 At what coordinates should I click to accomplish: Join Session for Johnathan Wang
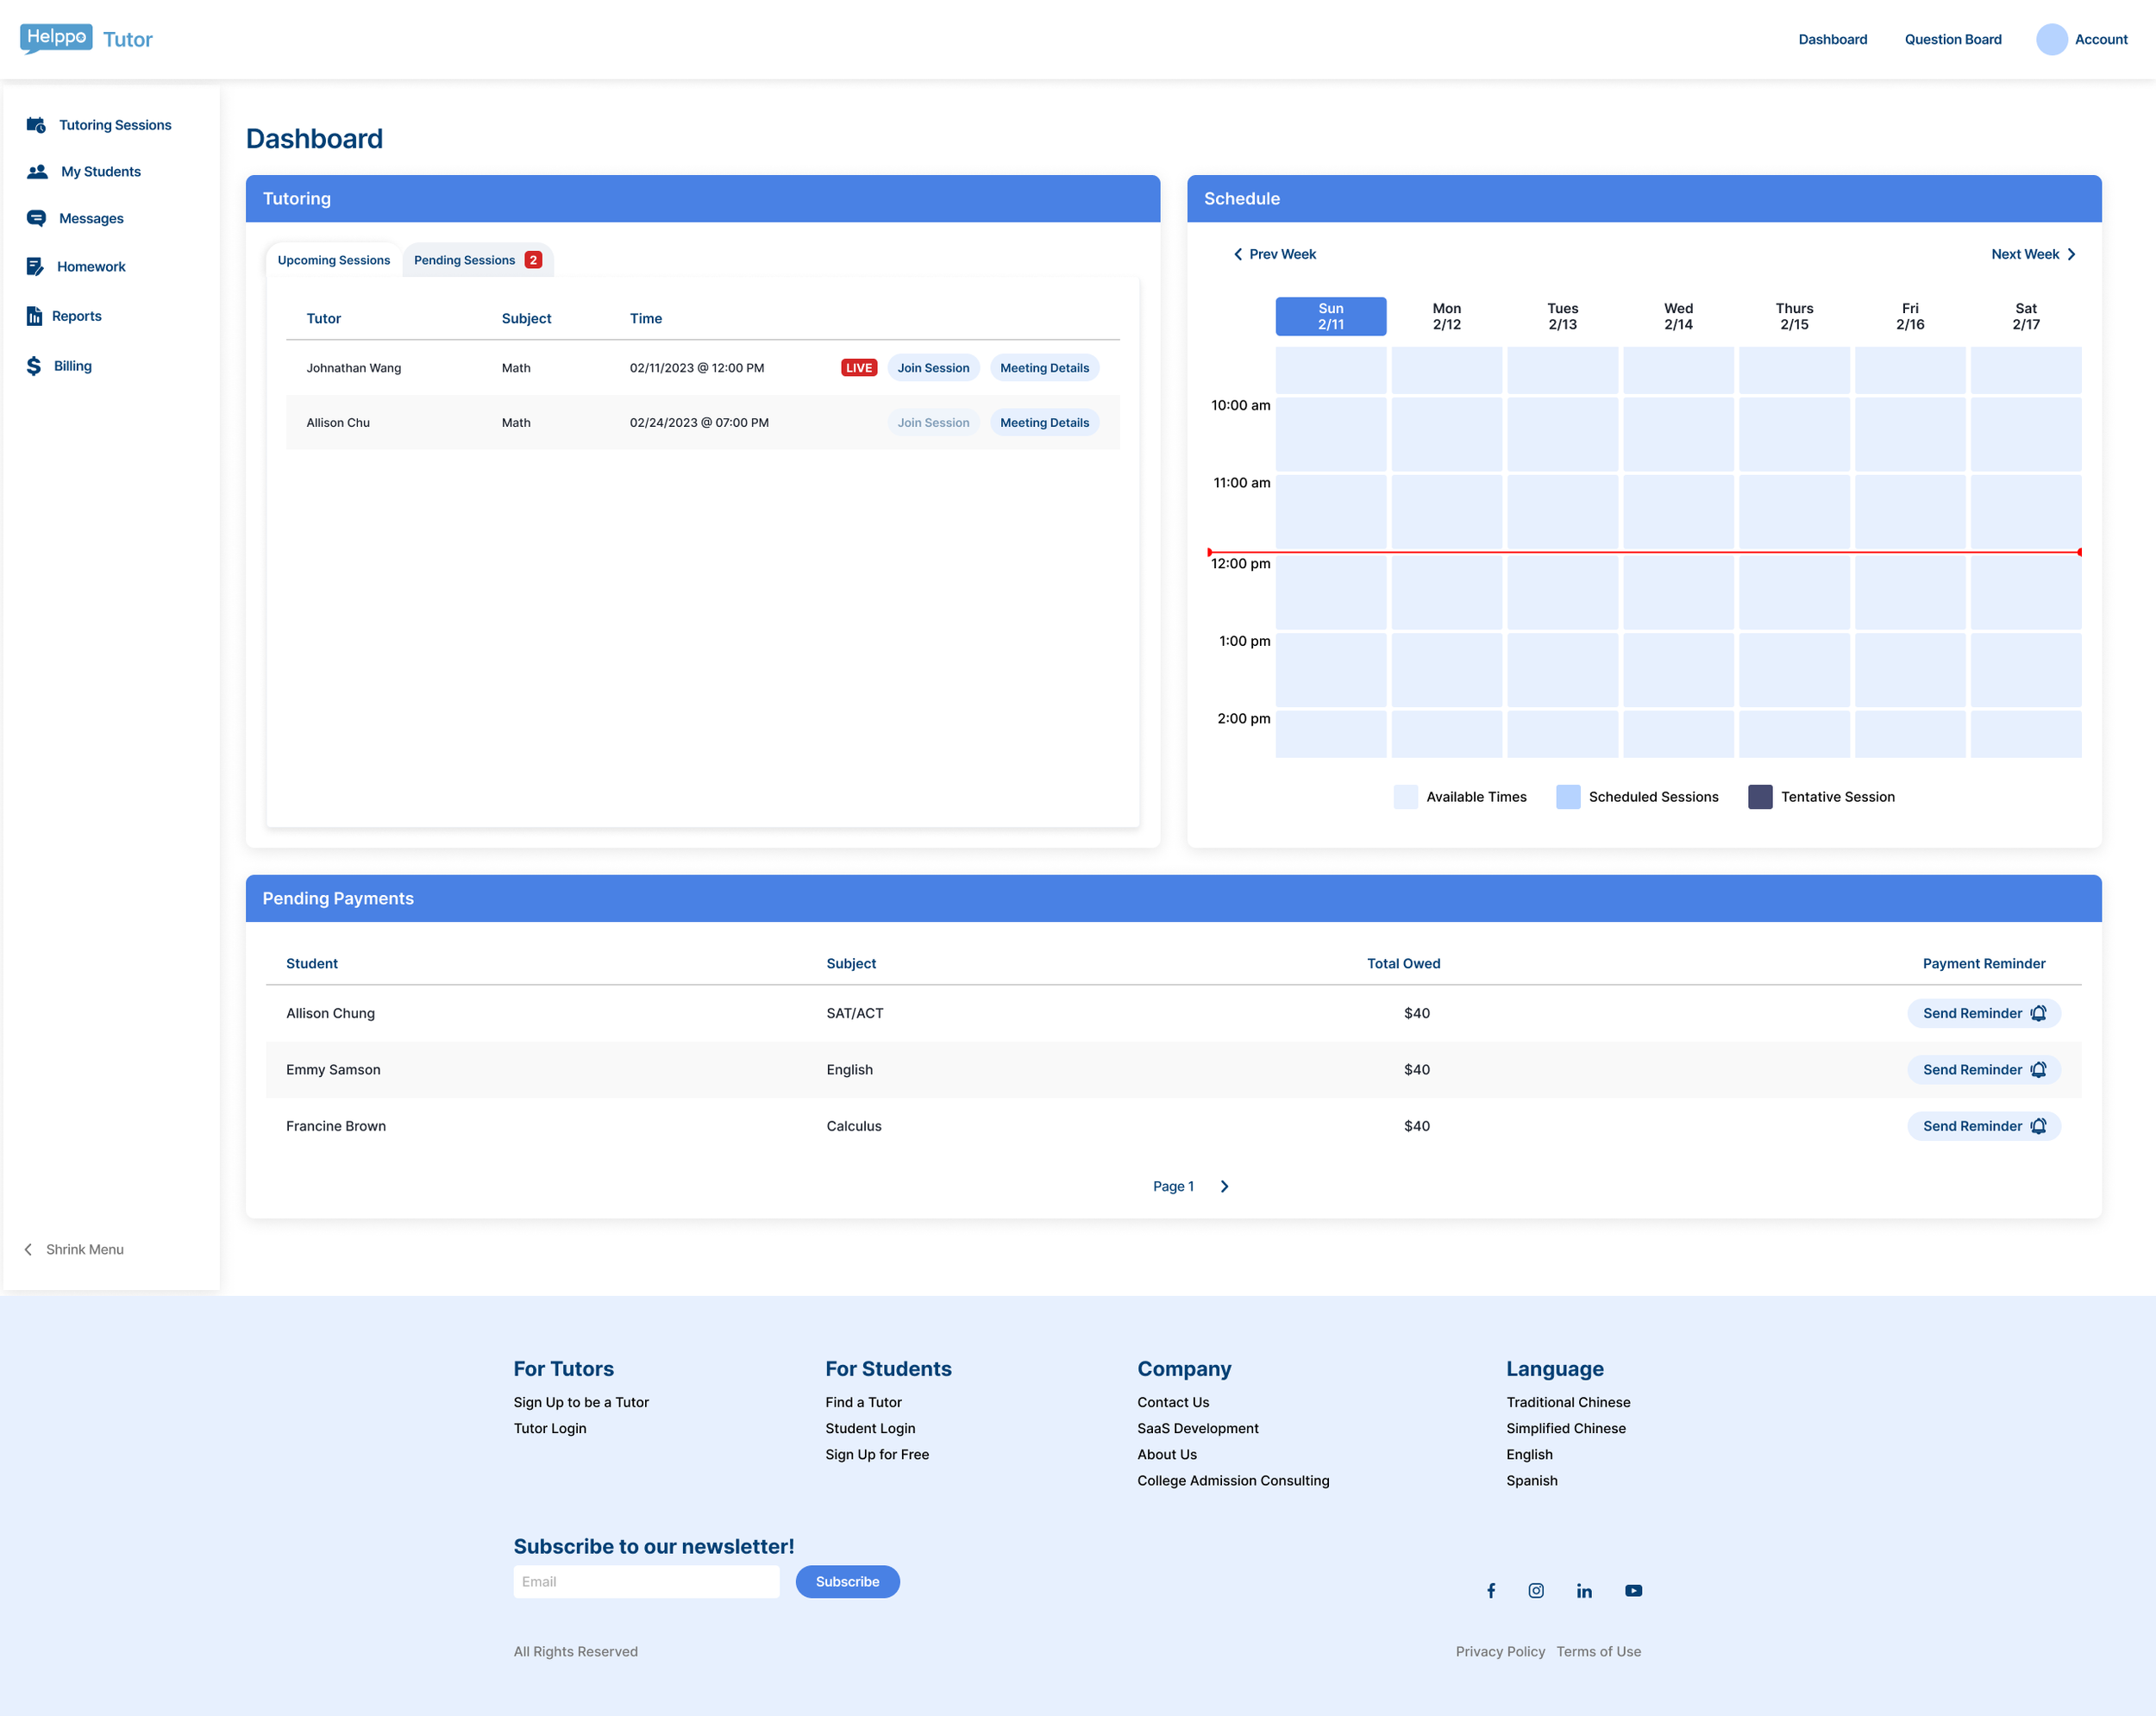tap(932, 368)
